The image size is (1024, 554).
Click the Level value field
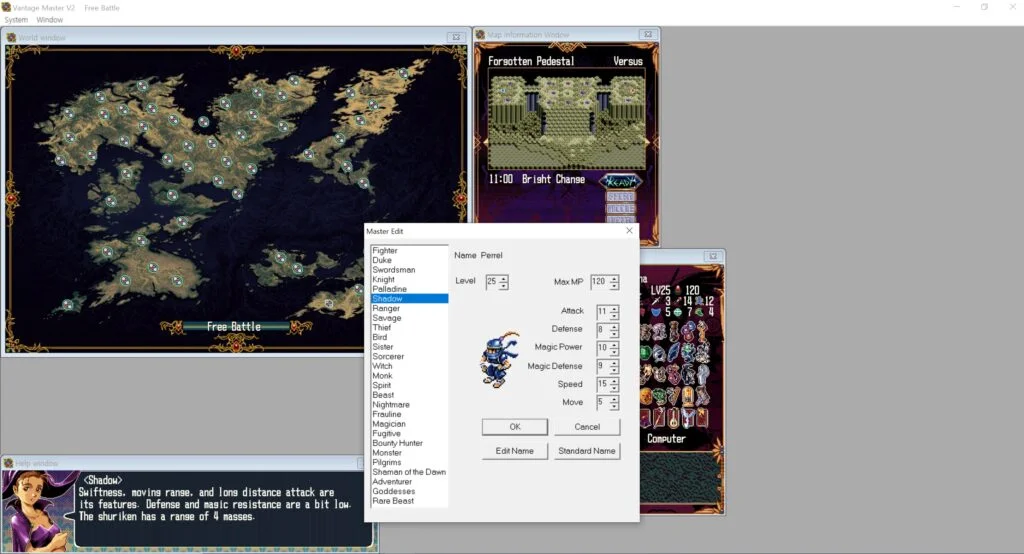click(x=492, y=282)
